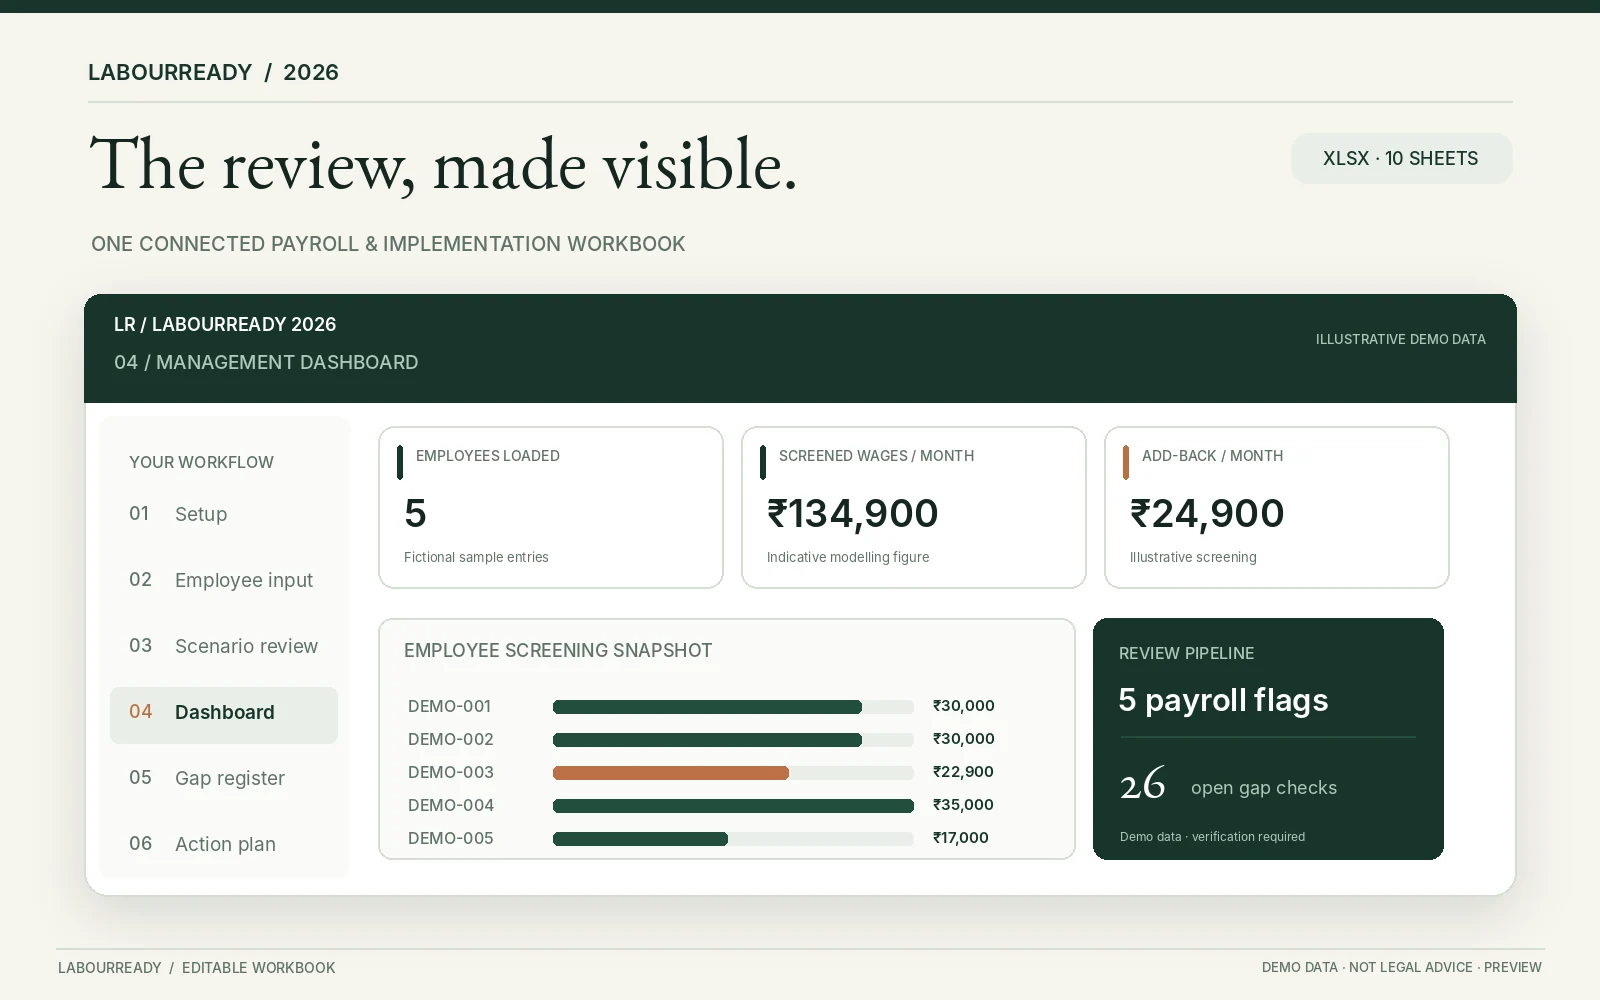Click the Employees Loaded card
This screenshot has height=1000, width=1600.
point(551,508)
